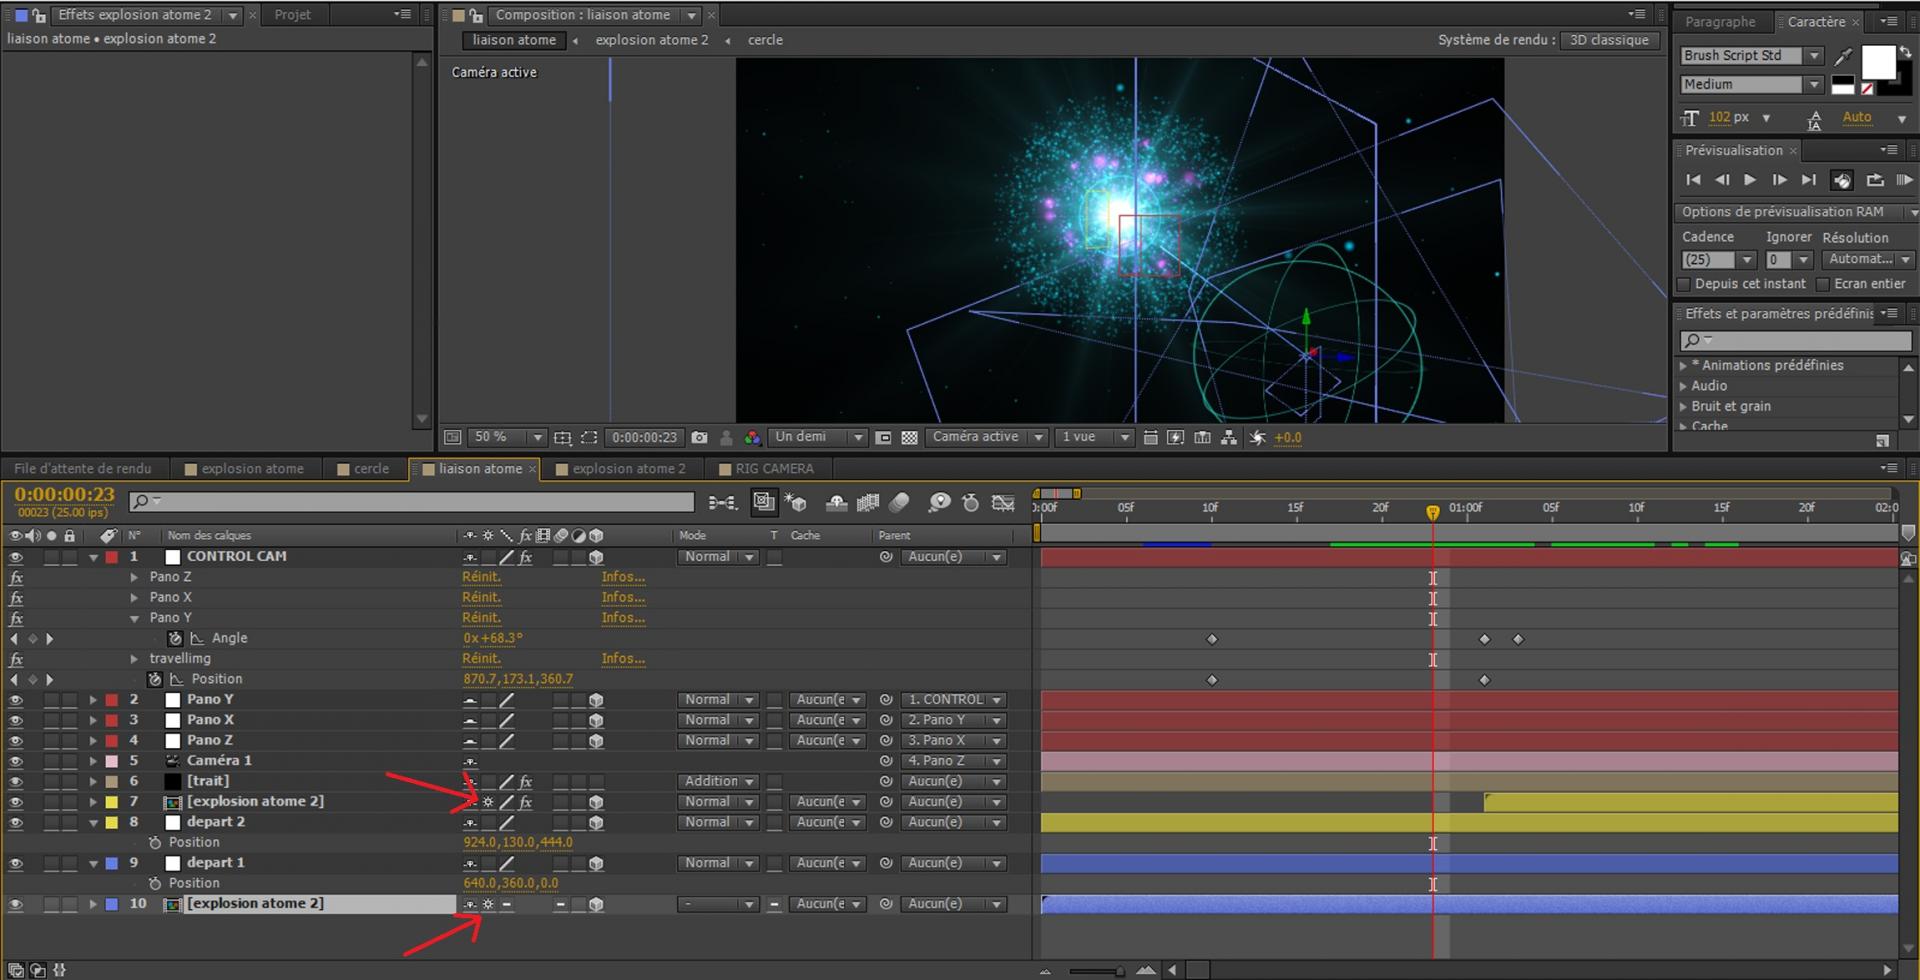This screenshot has width=1920, height=980.
Task: Click the white fill color swatch
Action: point(1877,62)
